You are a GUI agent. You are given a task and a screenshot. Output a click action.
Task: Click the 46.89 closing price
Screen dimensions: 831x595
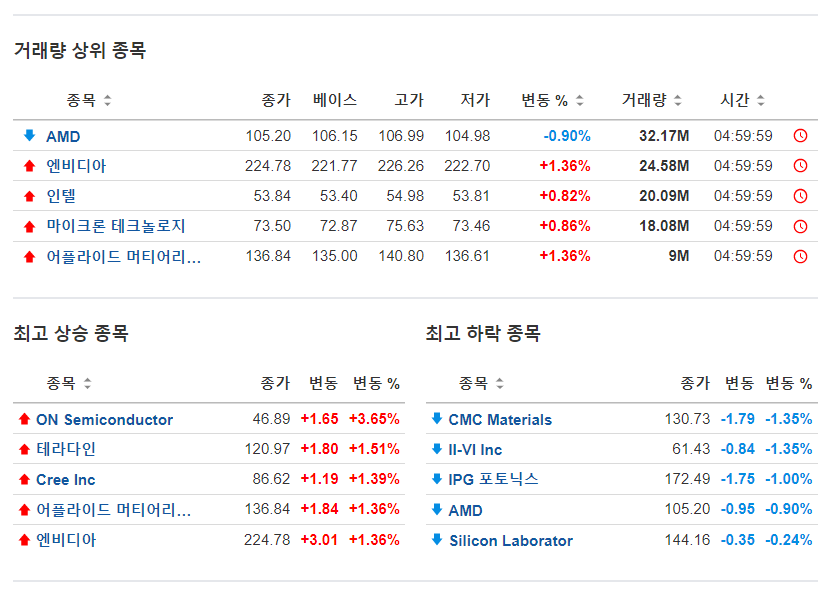tap(271, 419)
